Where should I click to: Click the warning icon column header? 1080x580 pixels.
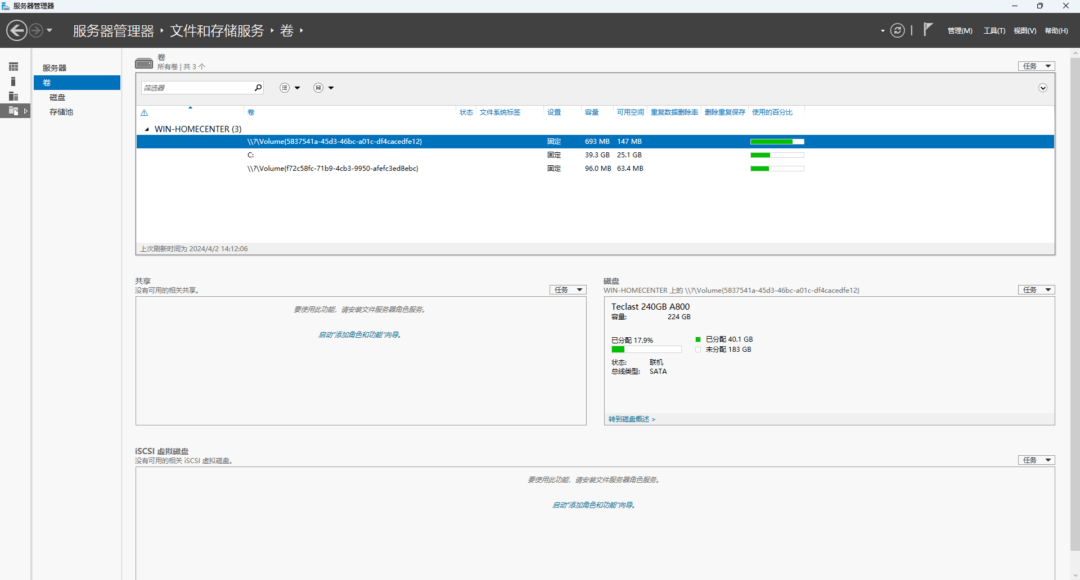(x=144, y=112)
